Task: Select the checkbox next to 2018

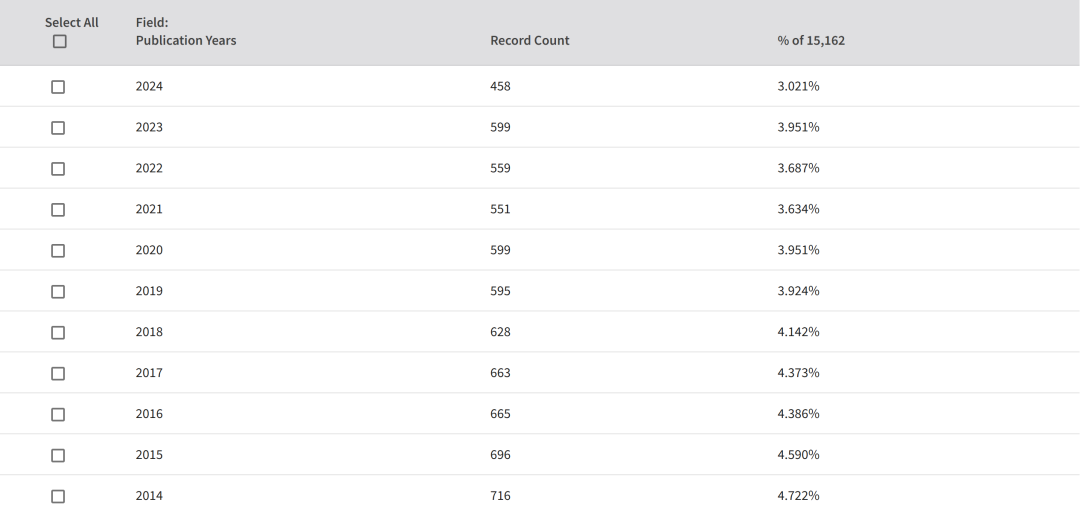Action: click(58, 333)
